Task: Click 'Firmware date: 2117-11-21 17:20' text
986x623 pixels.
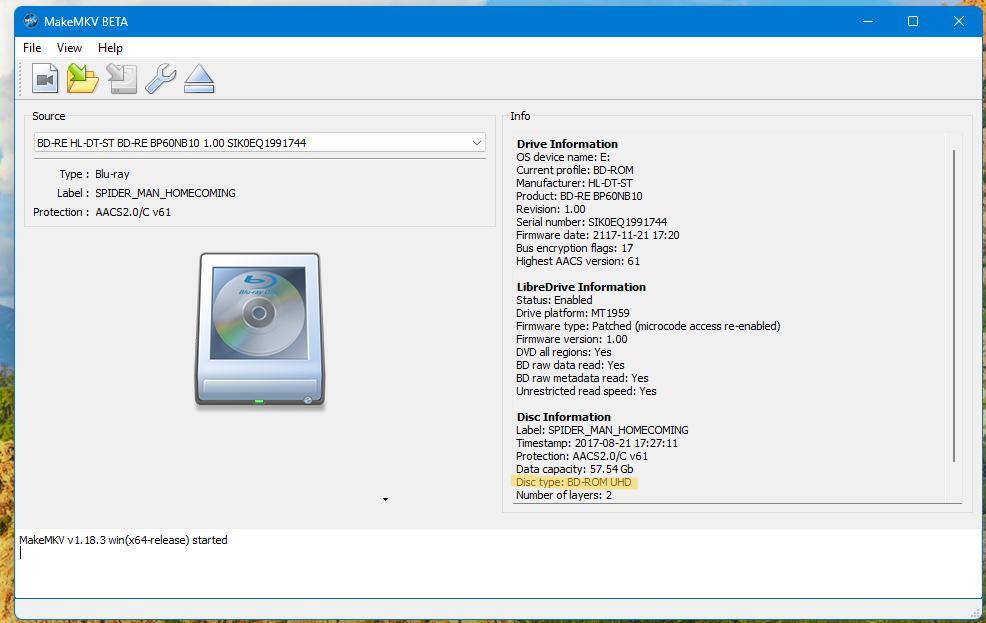Action: 597,235
